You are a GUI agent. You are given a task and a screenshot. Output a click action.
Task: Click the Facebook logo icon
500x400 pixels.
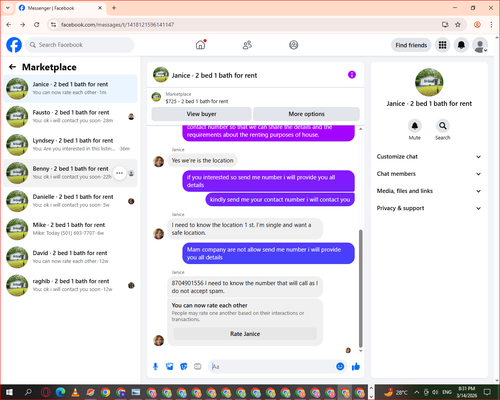[x=14, y=45]
